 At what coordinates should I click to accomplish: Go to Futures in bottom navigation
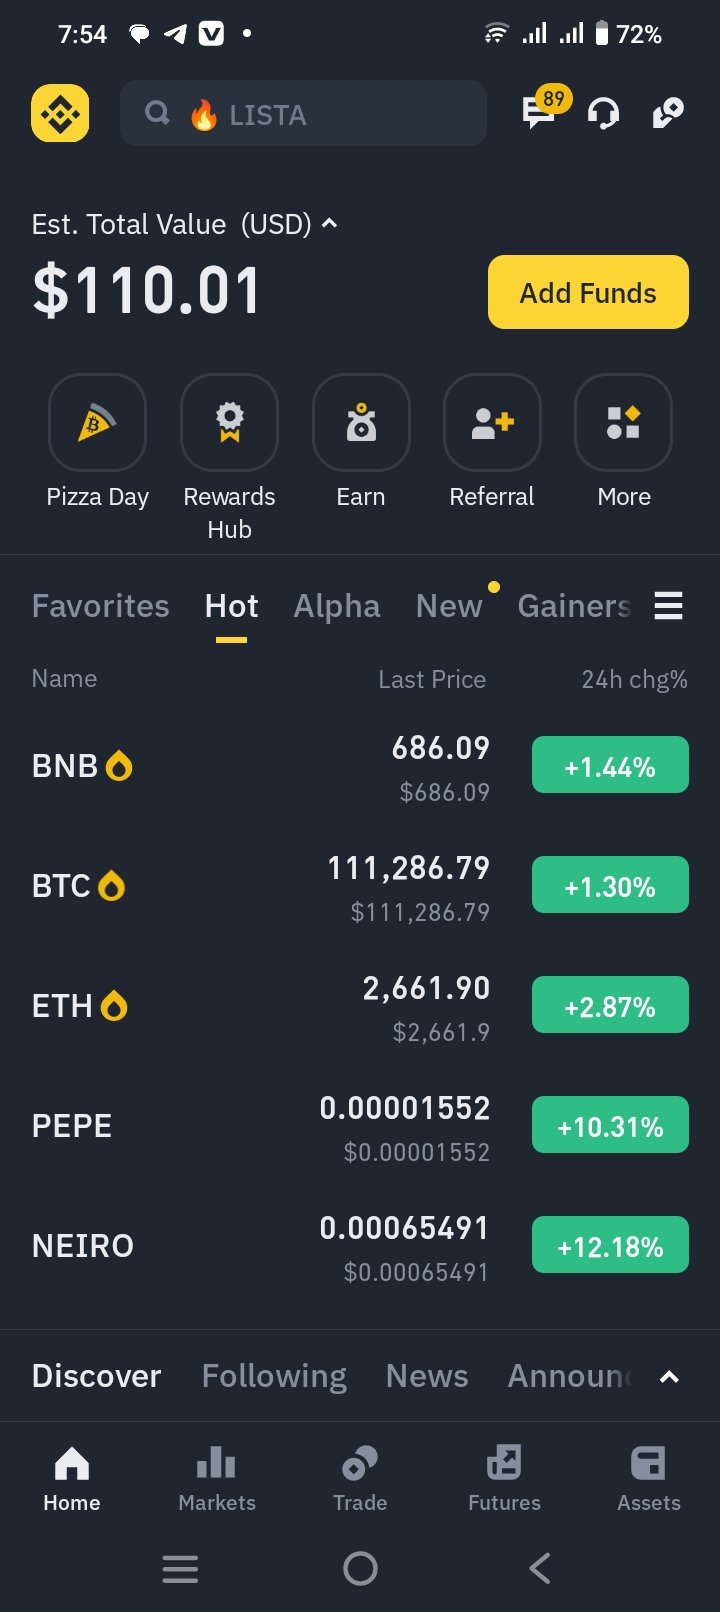point(504,1479)
